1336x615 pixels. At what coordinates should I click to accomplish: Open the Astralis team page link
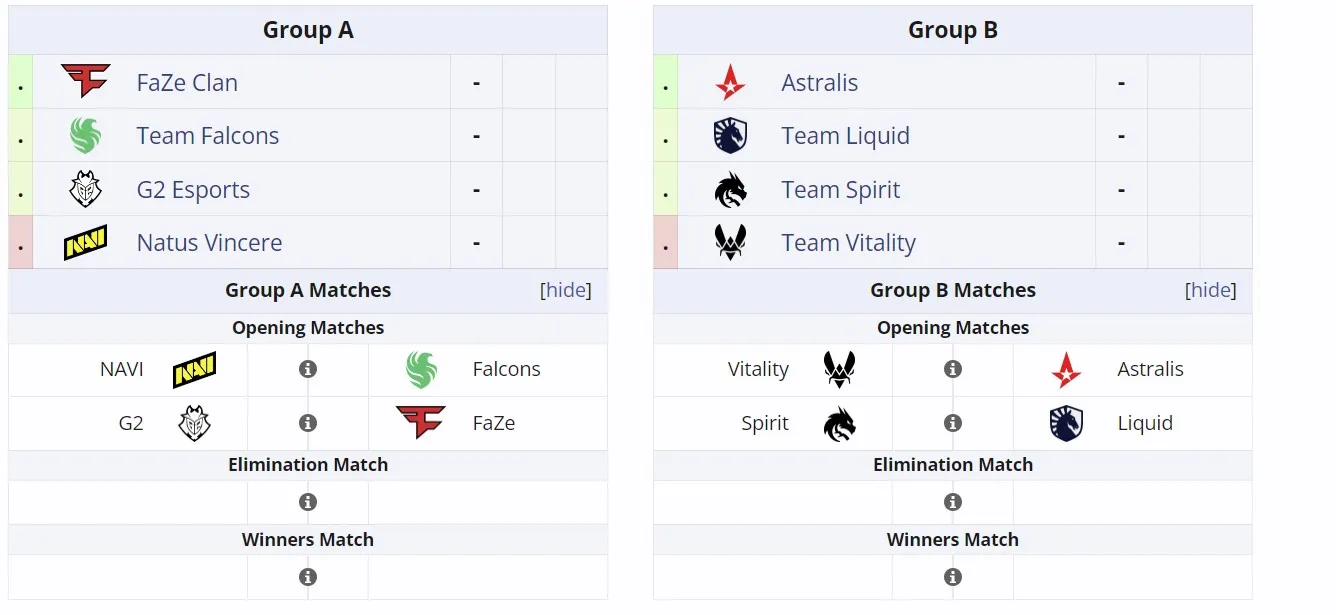(820, 83)
